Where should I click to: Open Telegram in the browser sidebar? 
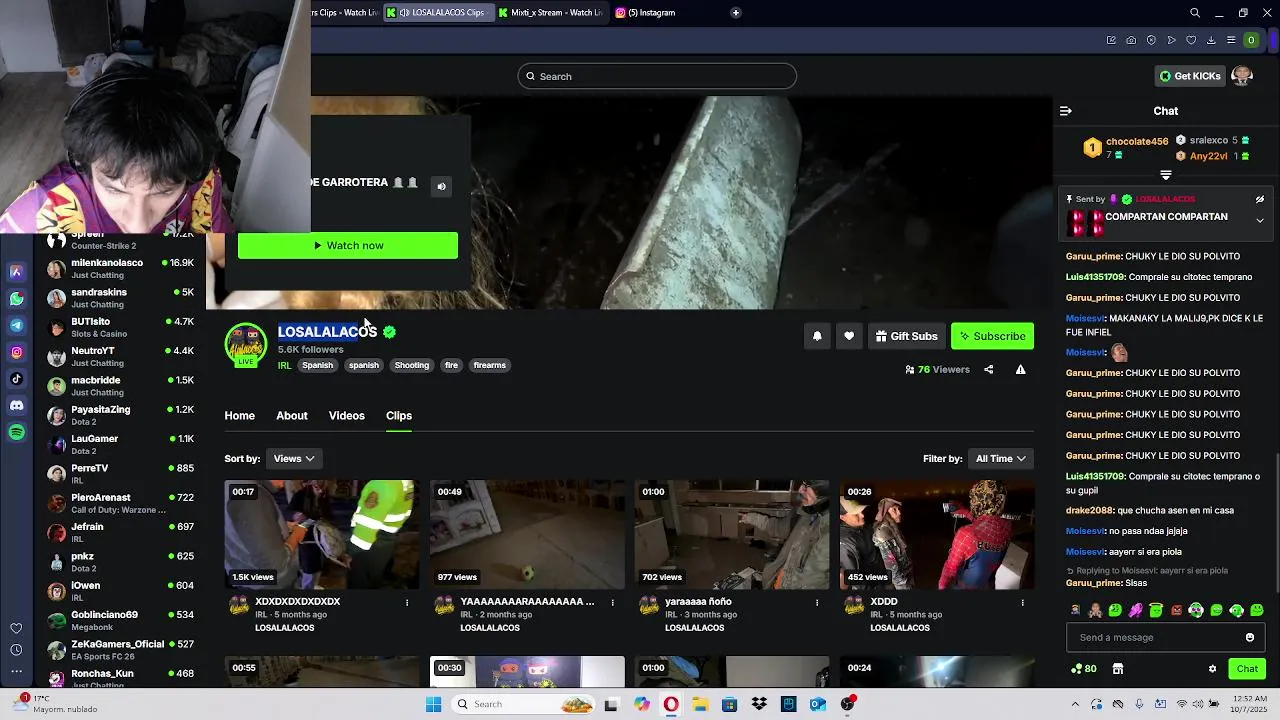[x=16, y=325]
